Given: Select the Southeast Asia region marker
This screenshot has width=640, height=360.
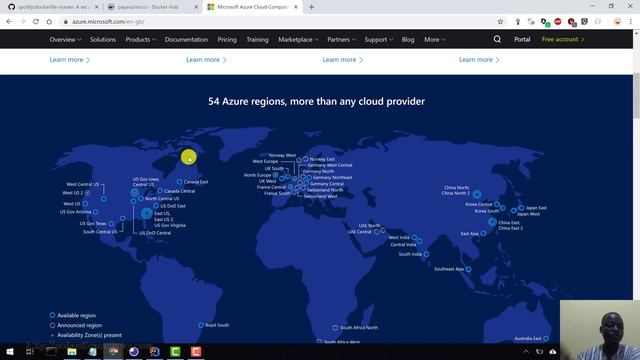Looking at the screenshot, I should pos(469,269).
